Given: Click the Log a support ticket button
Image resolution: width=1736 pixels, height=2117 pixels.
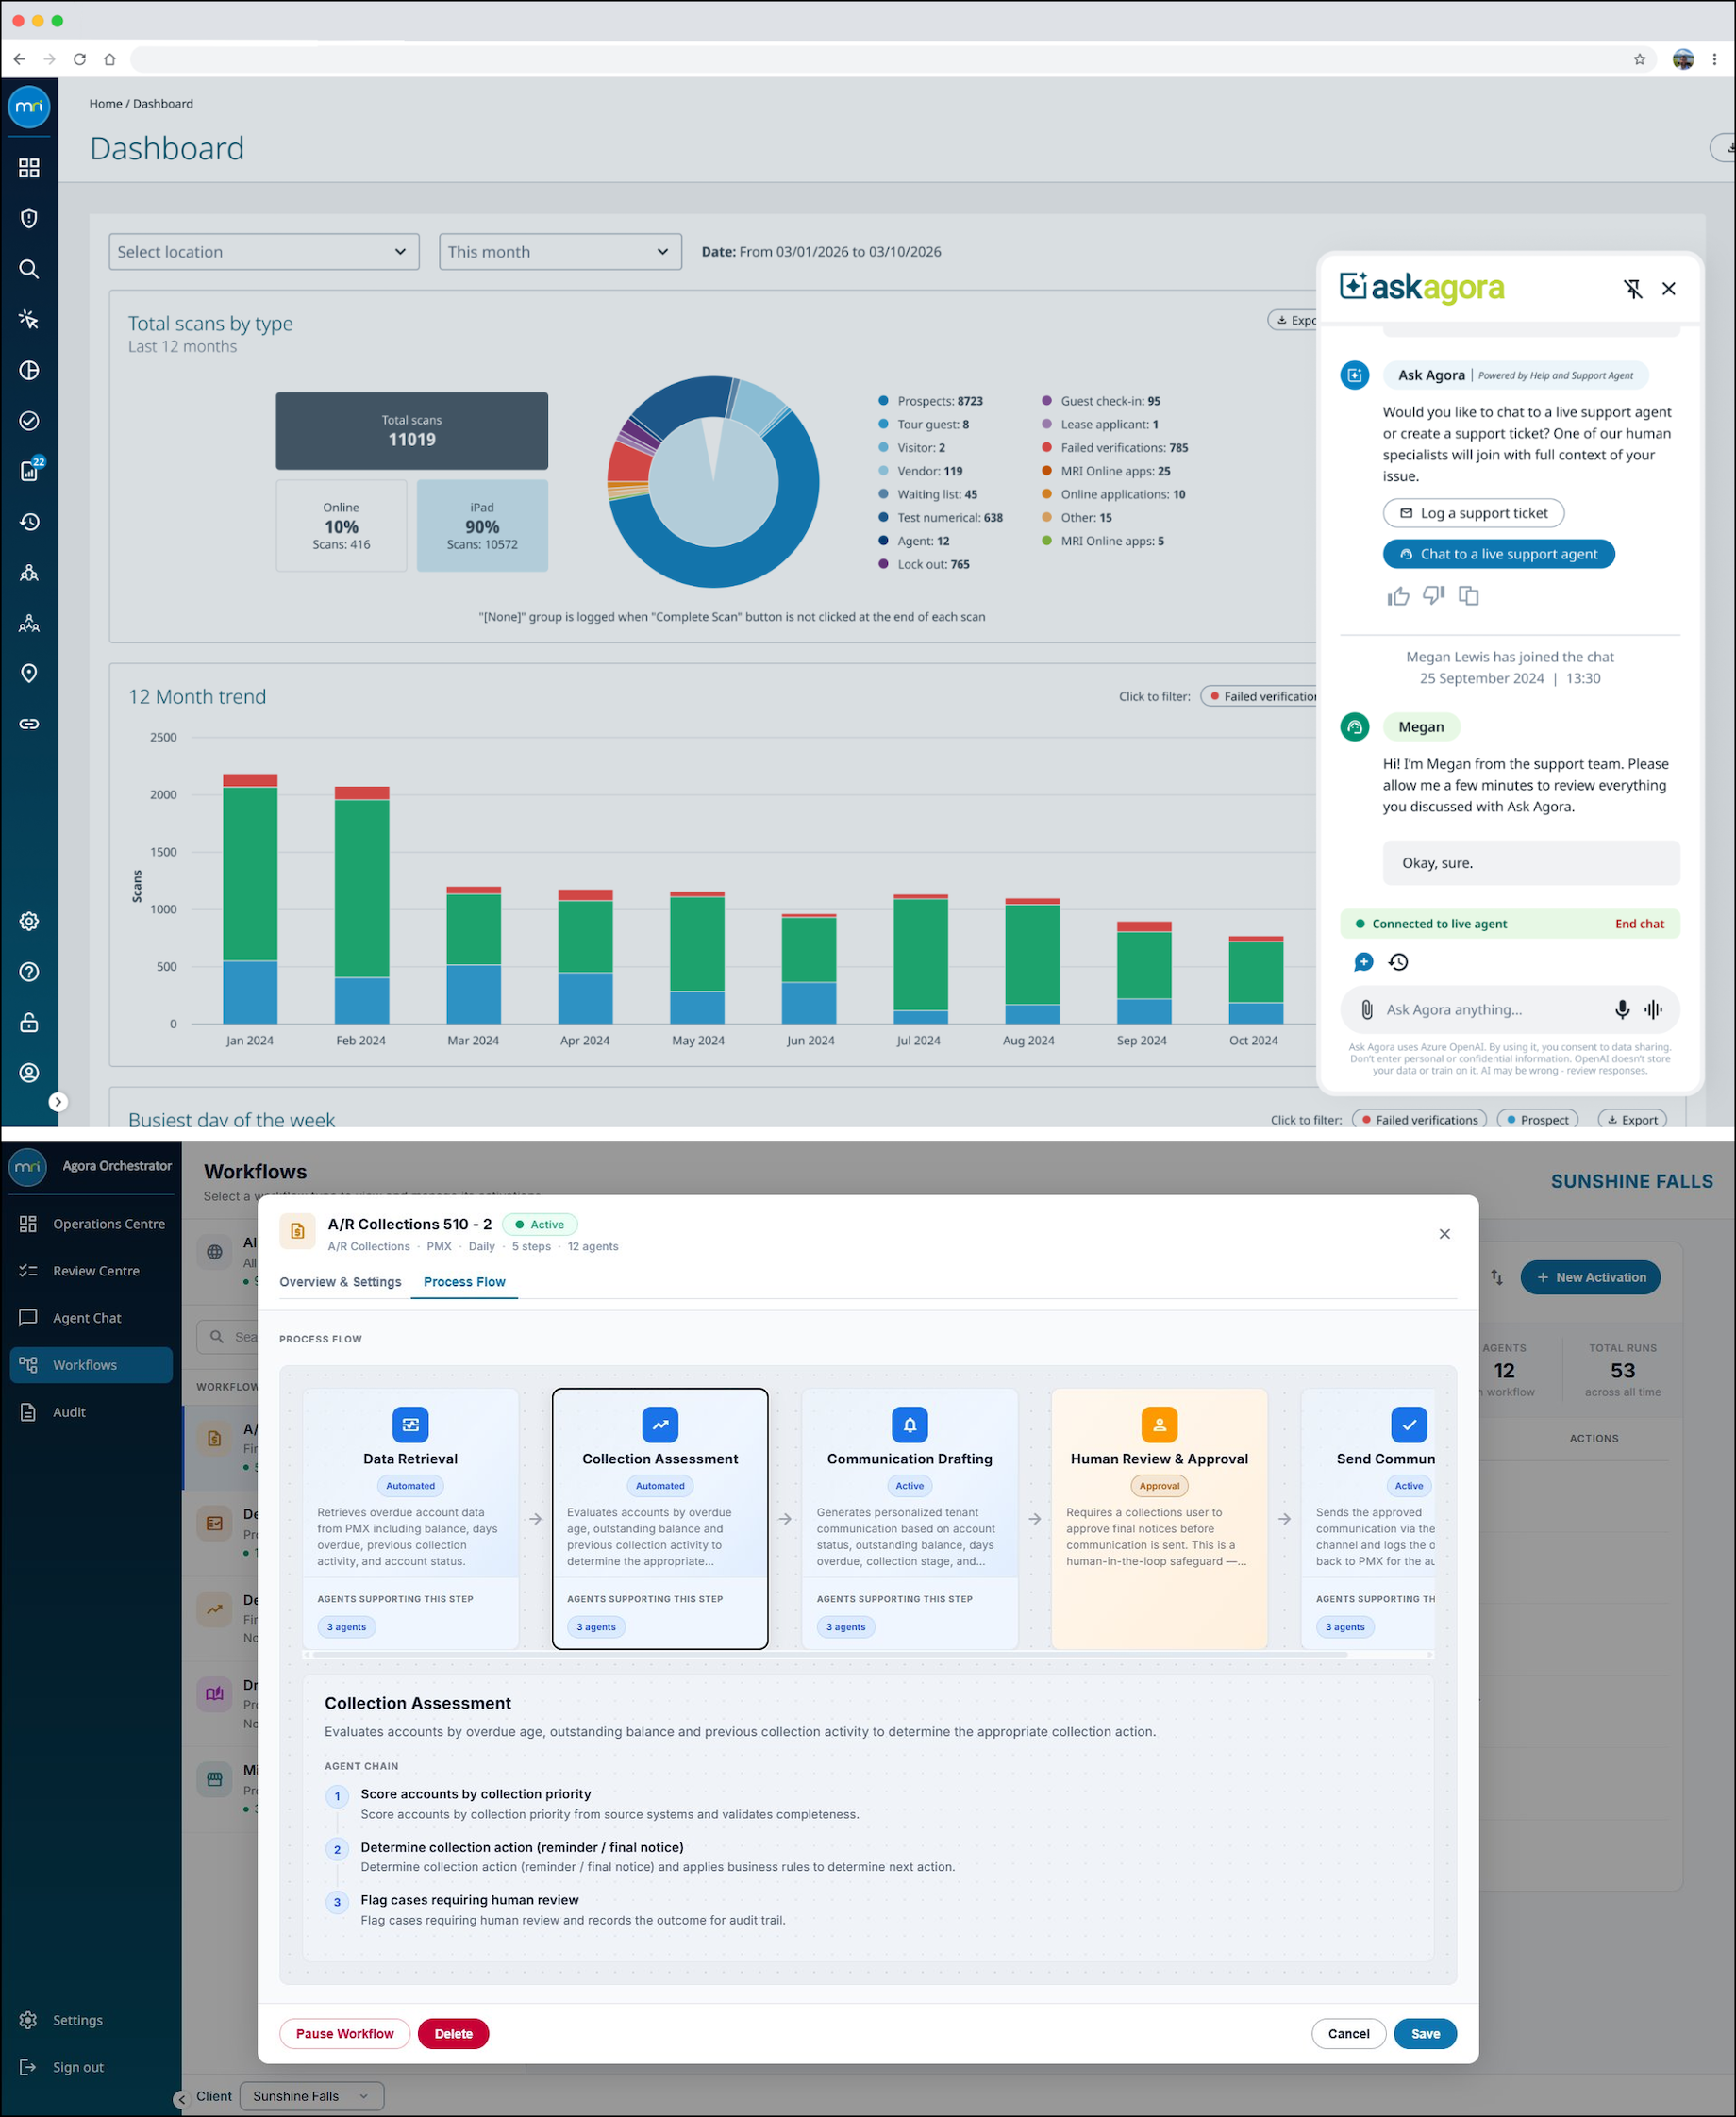Looking at the screenshot, I should (1473, 513).
